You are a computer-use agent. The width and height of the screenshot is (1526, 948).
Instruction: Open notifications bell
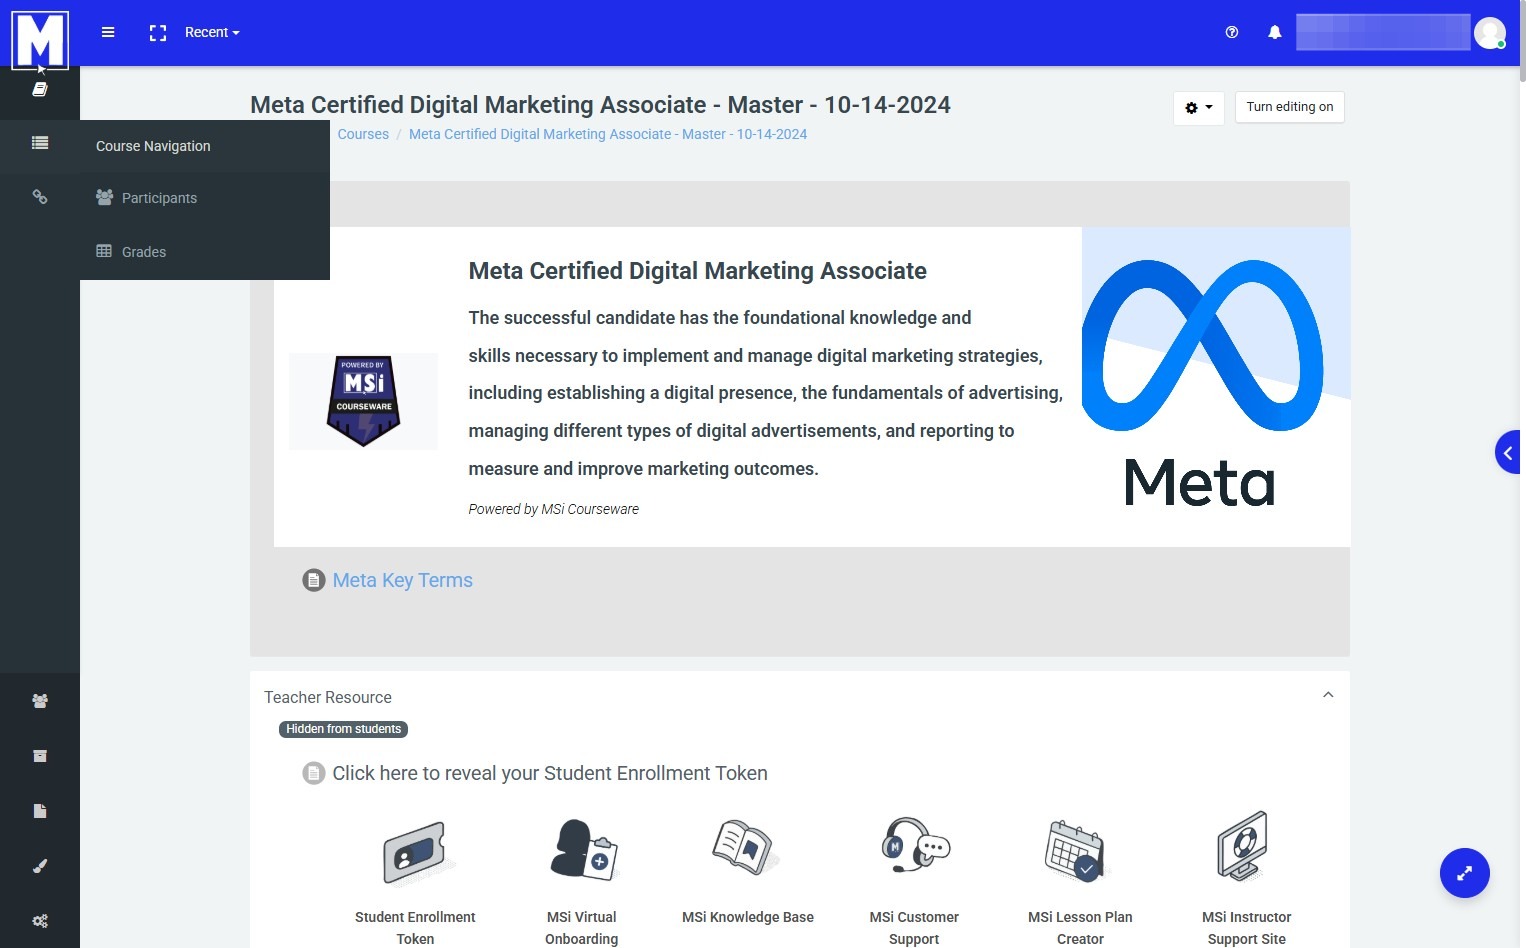click(x=1275, y=32)
